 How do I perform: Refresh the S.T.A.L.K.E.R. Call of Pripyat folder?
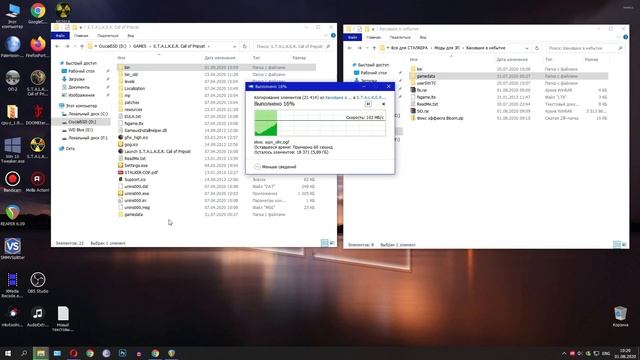(x=244, y=47)
